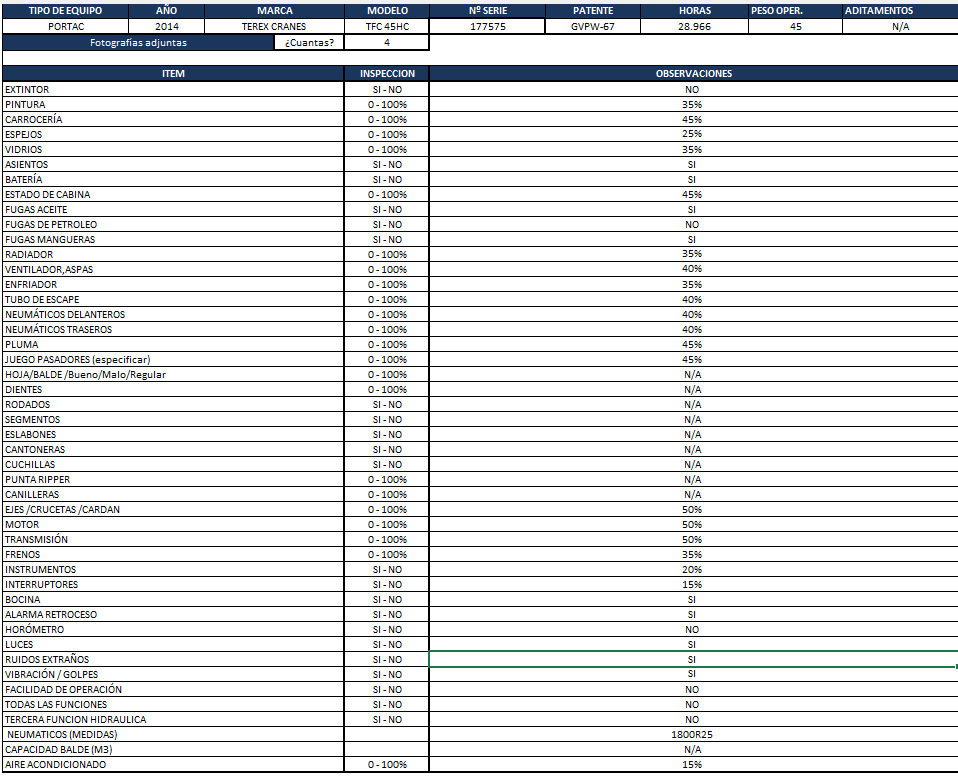The height and width of the screenshot is (784, 958).
Task: Select the ¿Cuantas? label cell
Action: (x=309, y=42)
